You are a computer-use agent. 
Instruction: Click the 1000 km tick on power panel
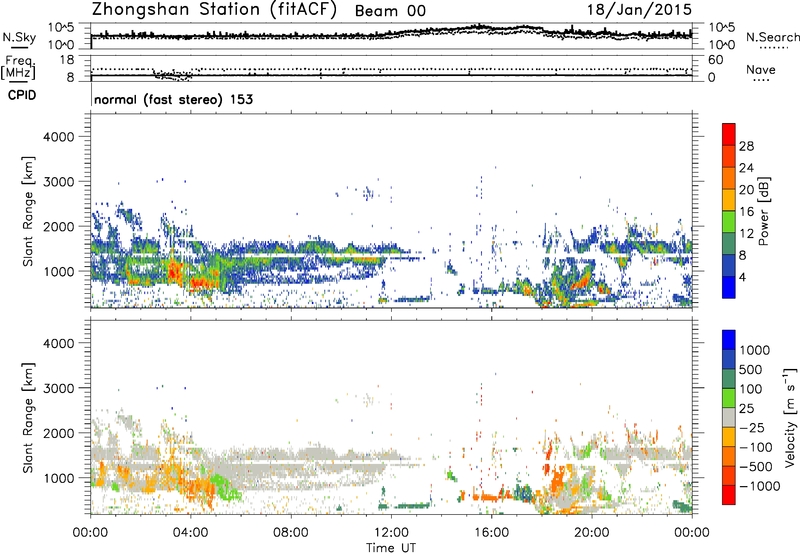[x=59, y=271]
